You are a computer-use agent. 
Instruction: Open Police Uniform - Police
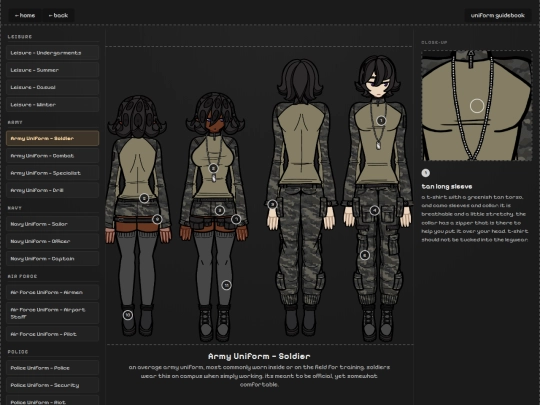tap(52, 368)
